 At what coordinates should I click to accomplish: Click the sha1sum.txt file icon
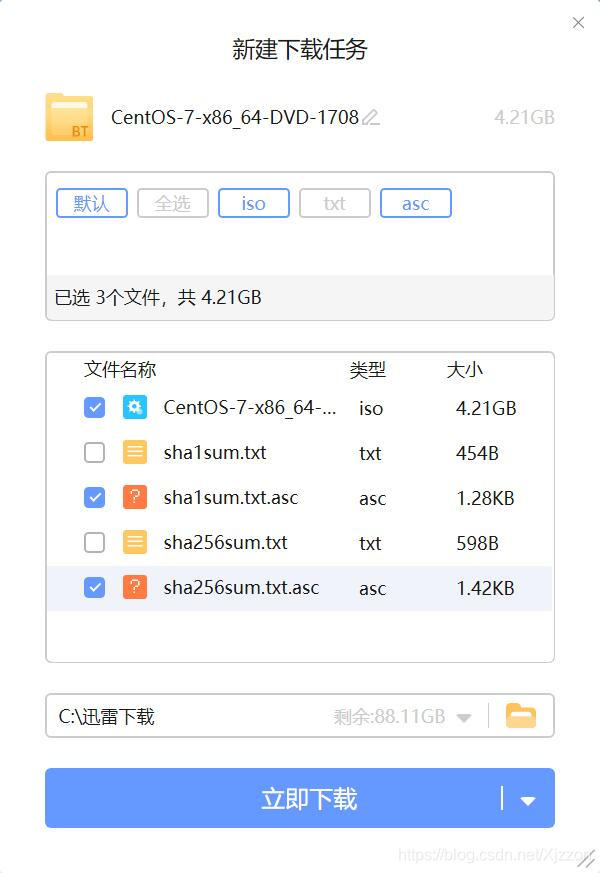pyautogui.click(x=135, y=452)
